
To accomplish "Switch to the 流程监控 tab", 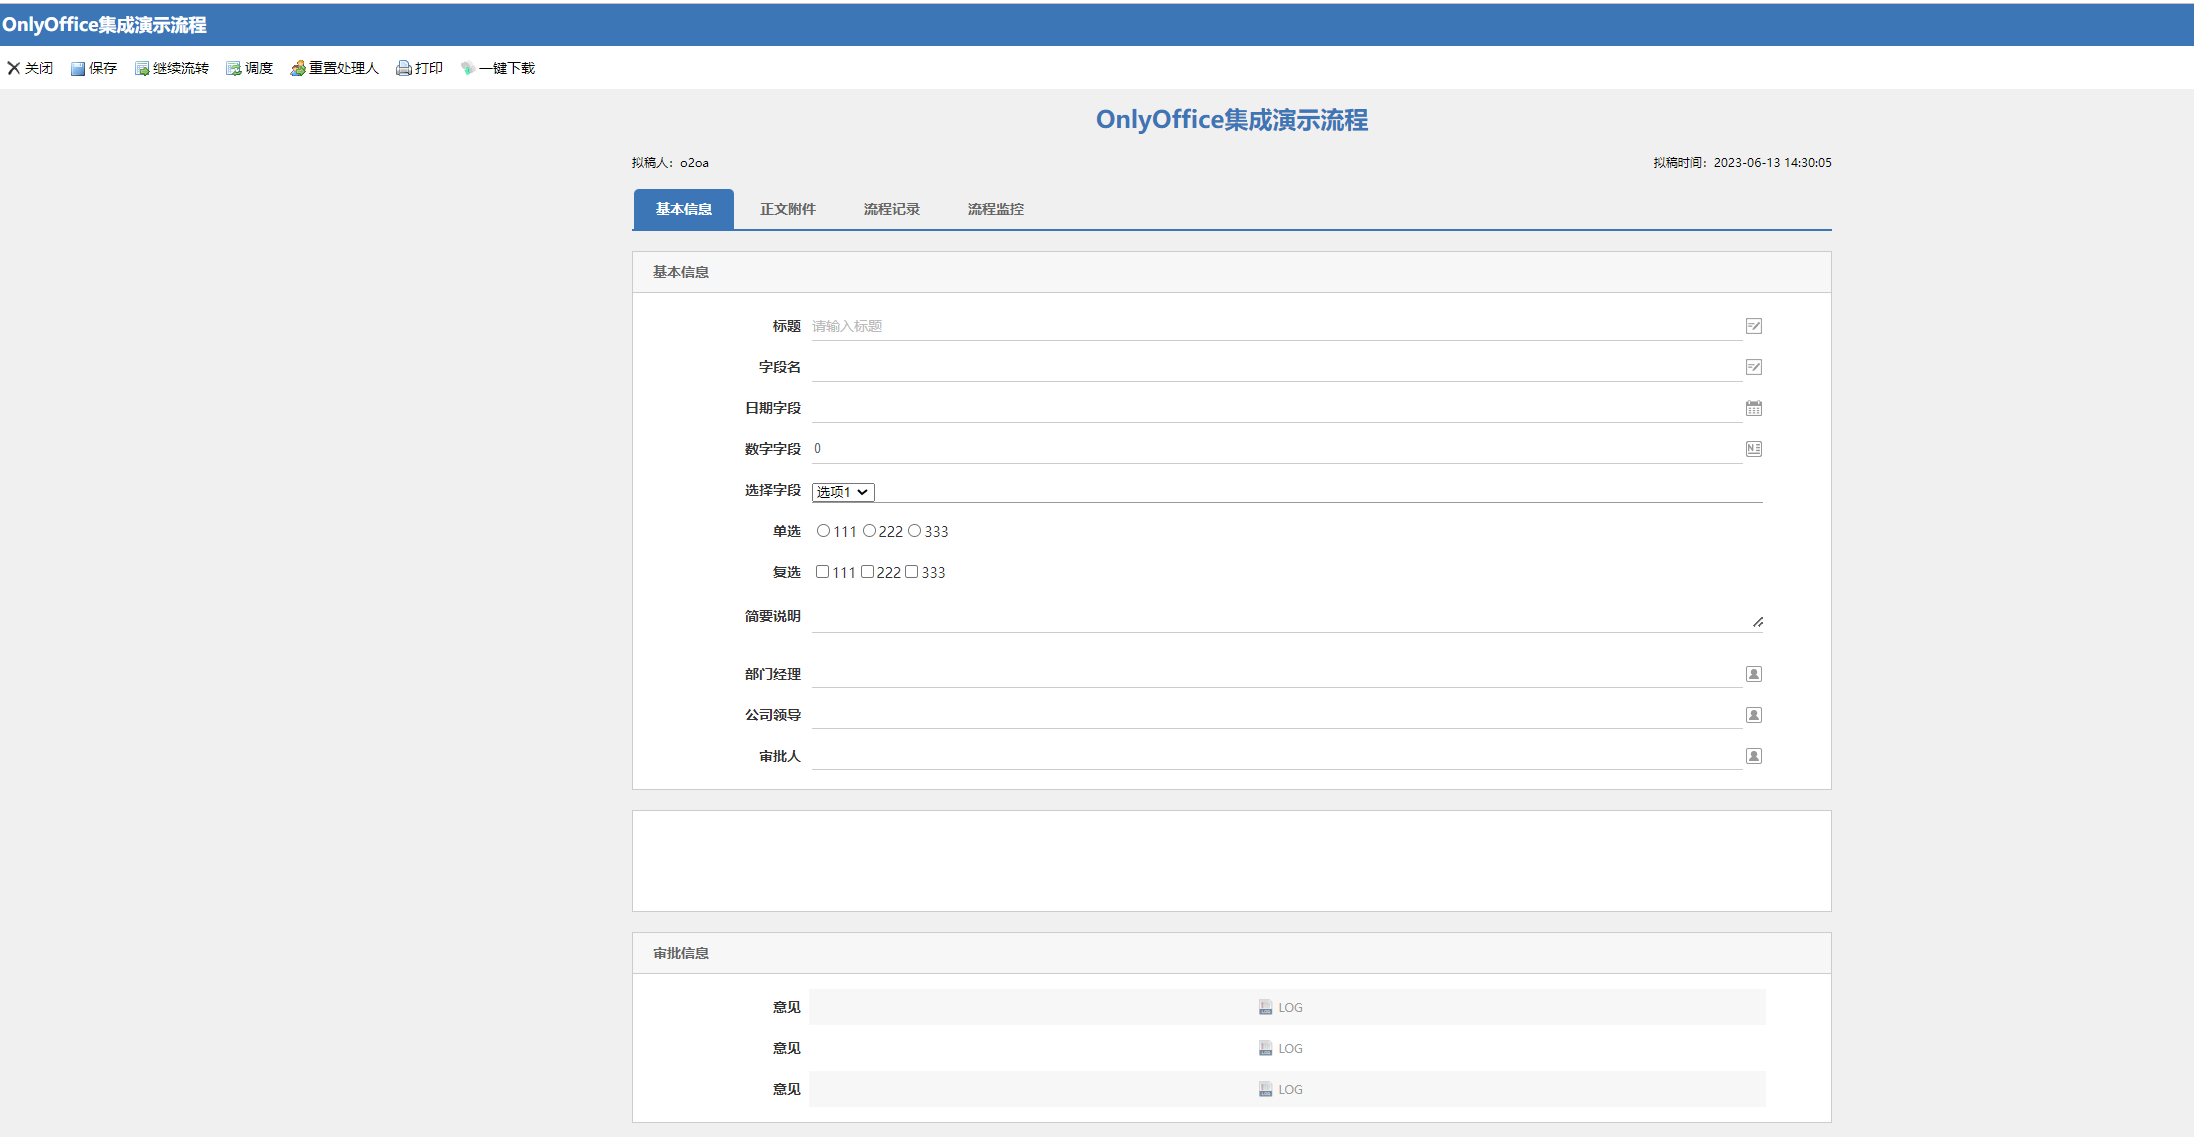I will [995, 209].
